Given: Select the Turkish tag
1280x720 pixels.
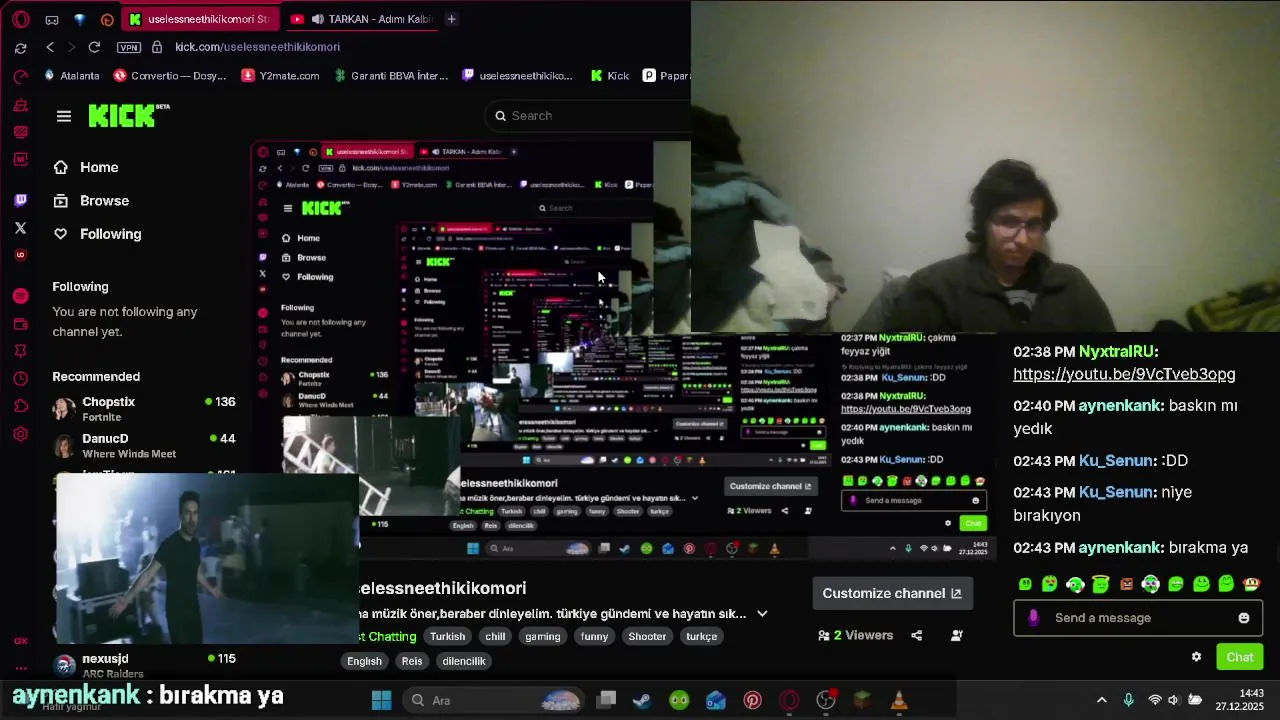Looking at the screenshot, I should (447, 636).
